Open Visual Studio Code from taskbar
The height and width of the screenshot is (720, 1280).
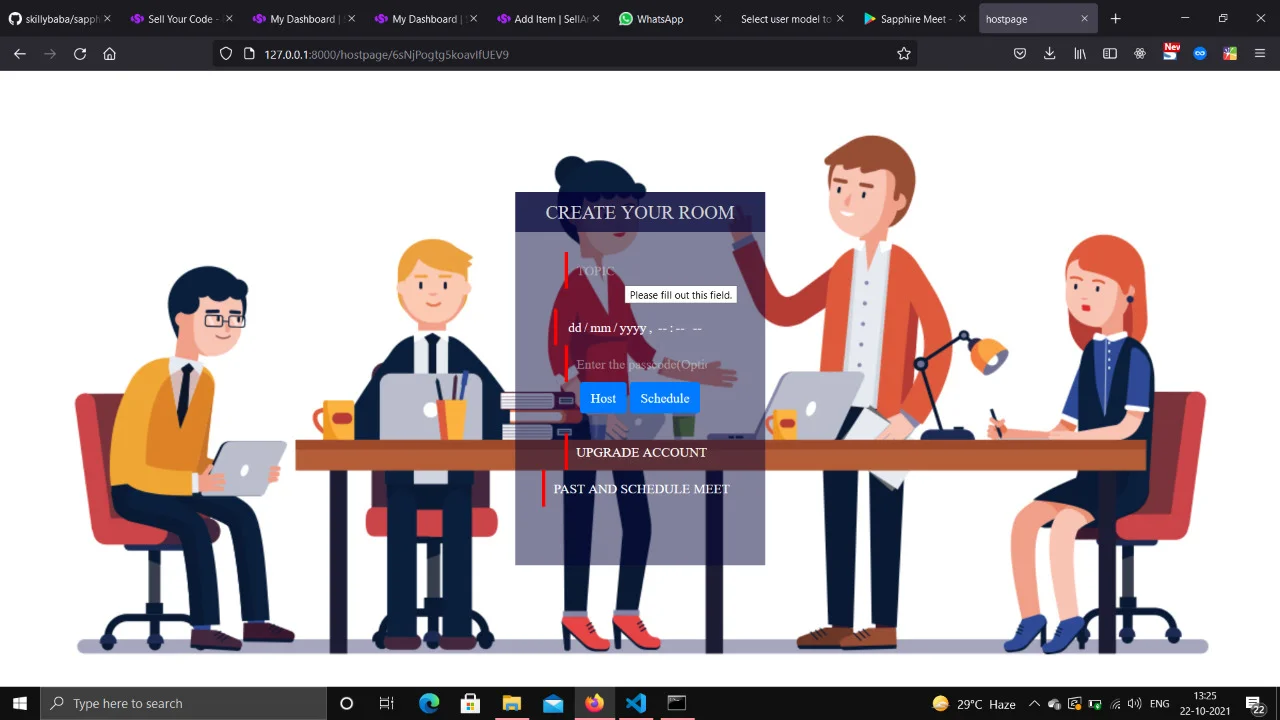pyautogui.click(x=635, y=703)
